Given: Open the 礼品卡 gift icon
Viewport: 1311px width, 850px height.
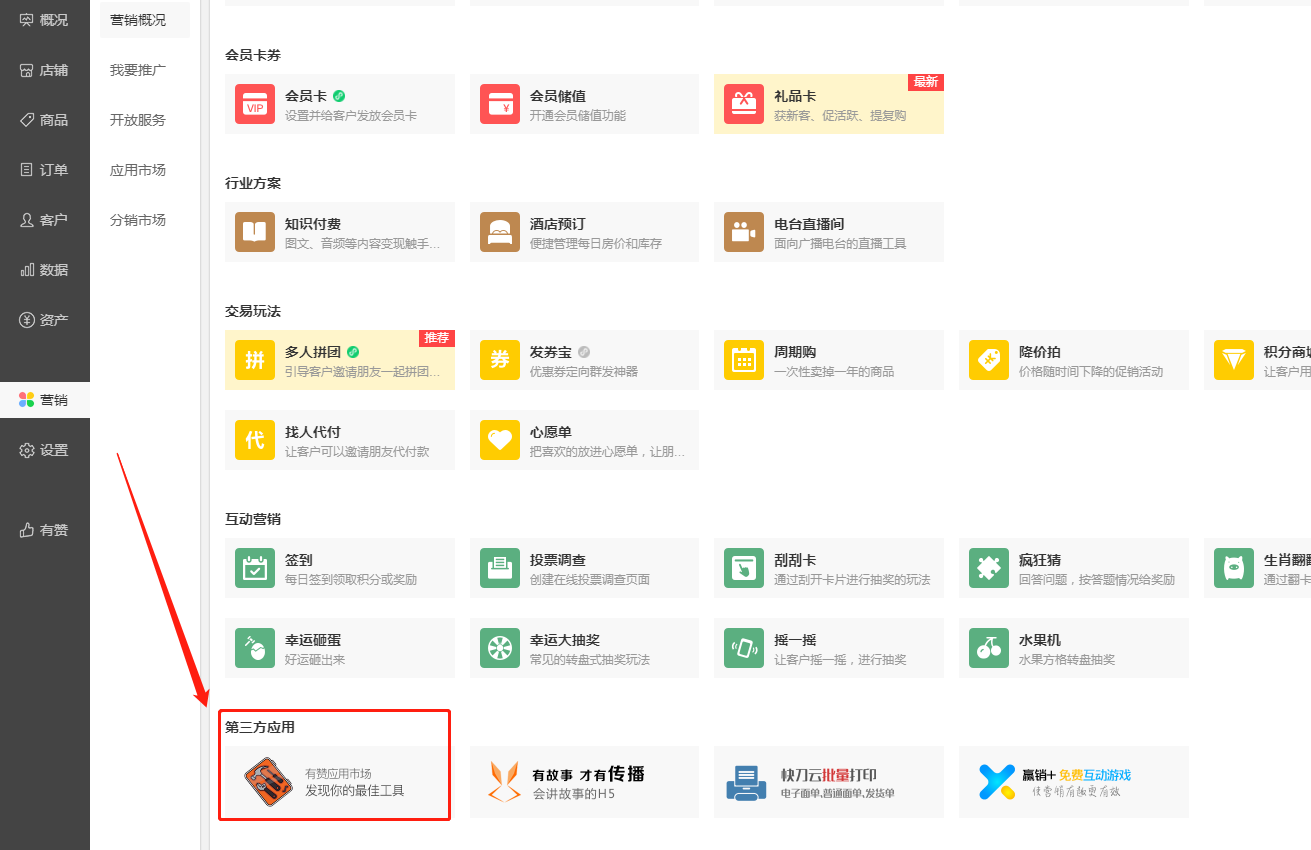Looking at the screenshot, I should click(x=744, y=104).
